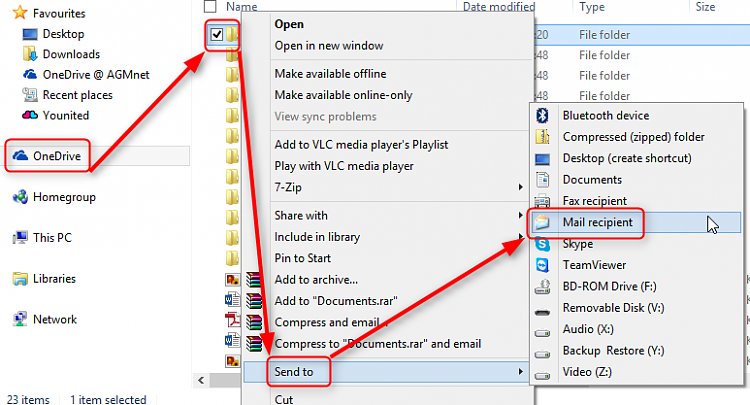The width and height of the screenshot is (750, 405).
Task: Click the This PC computer icon
Action: (x=20, y=238)
